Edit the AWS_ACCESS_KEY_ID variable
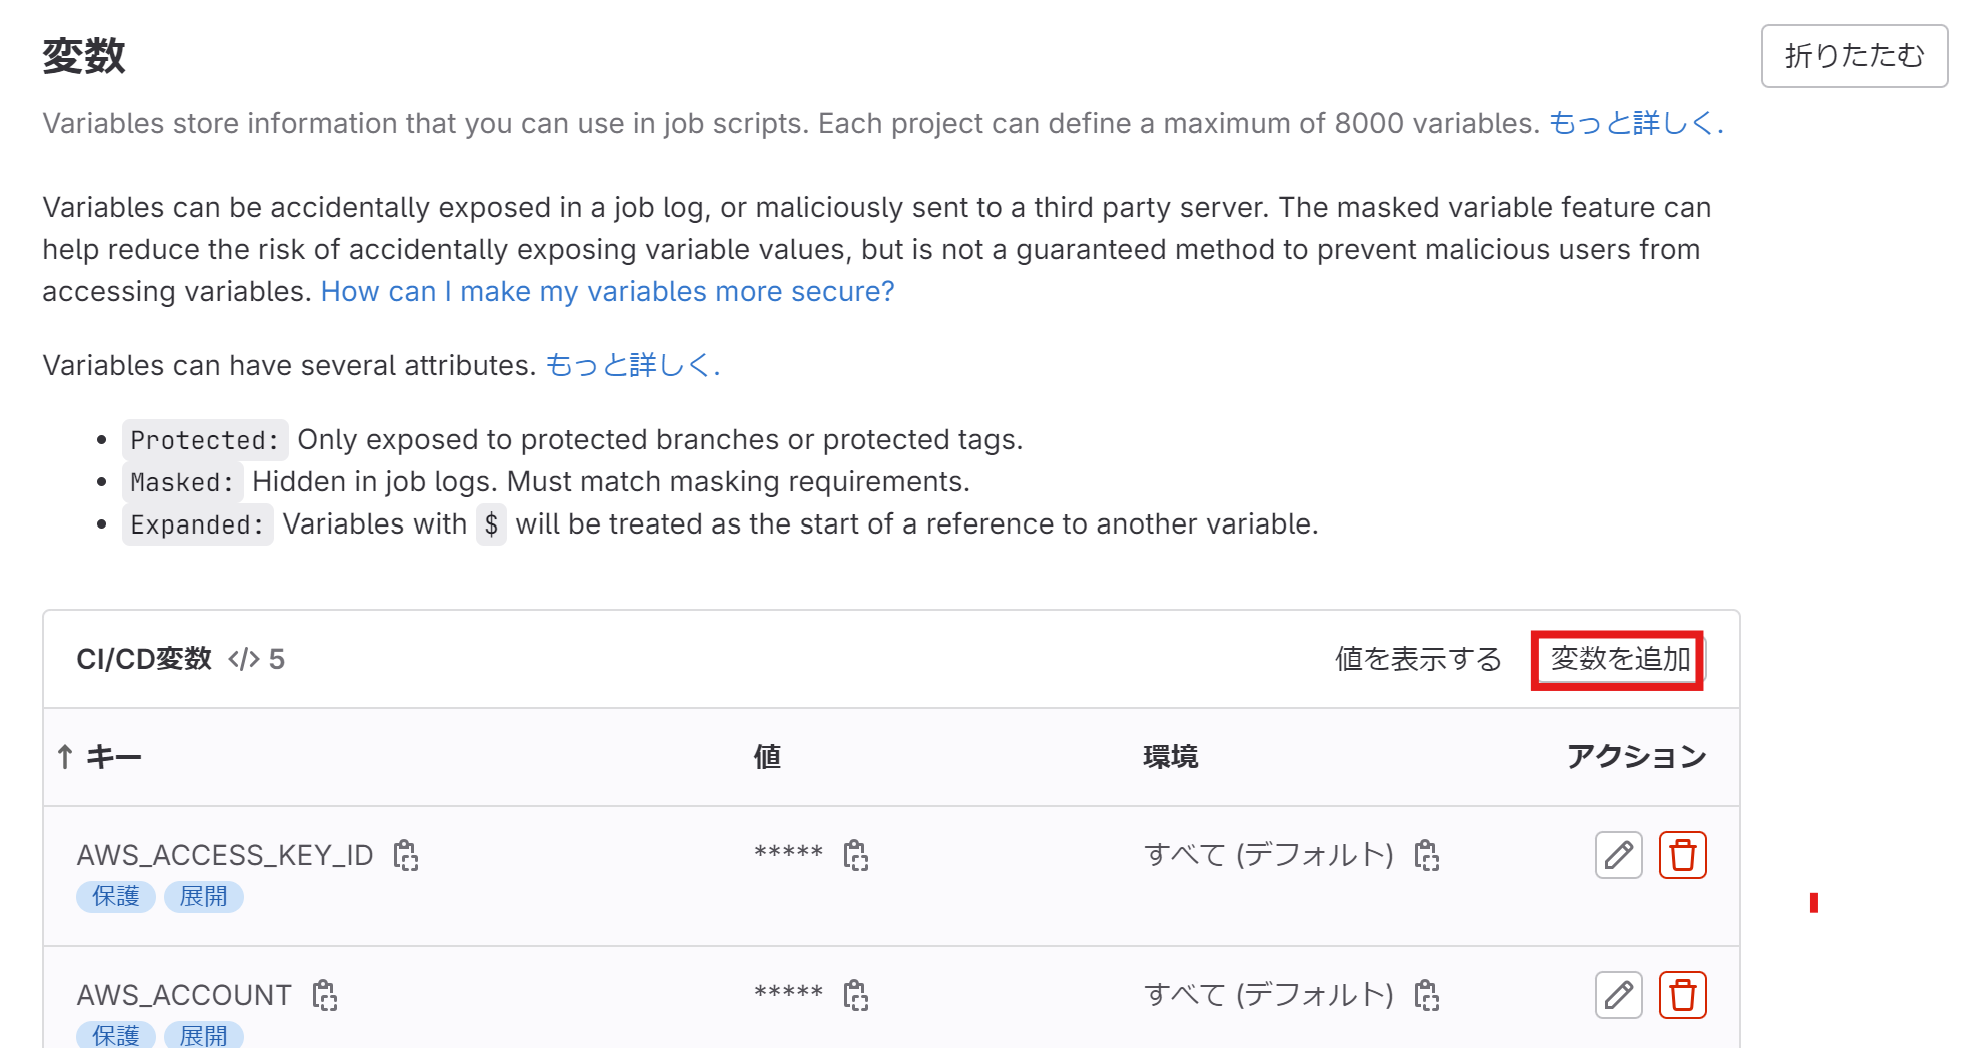This screenshot has width=1970, height=1048. (1619, 855)
